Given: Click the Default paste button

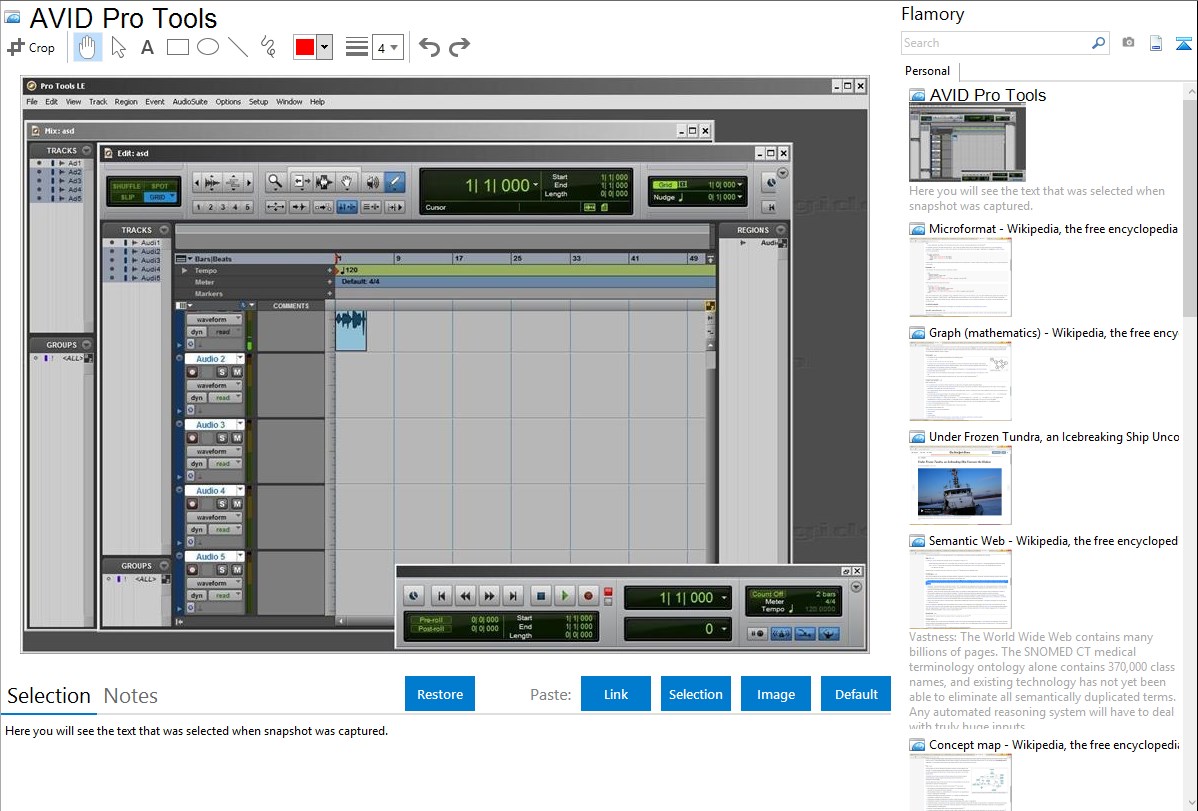Looking at the screenshot, I should pyautogui.click(x=856, y=694).
